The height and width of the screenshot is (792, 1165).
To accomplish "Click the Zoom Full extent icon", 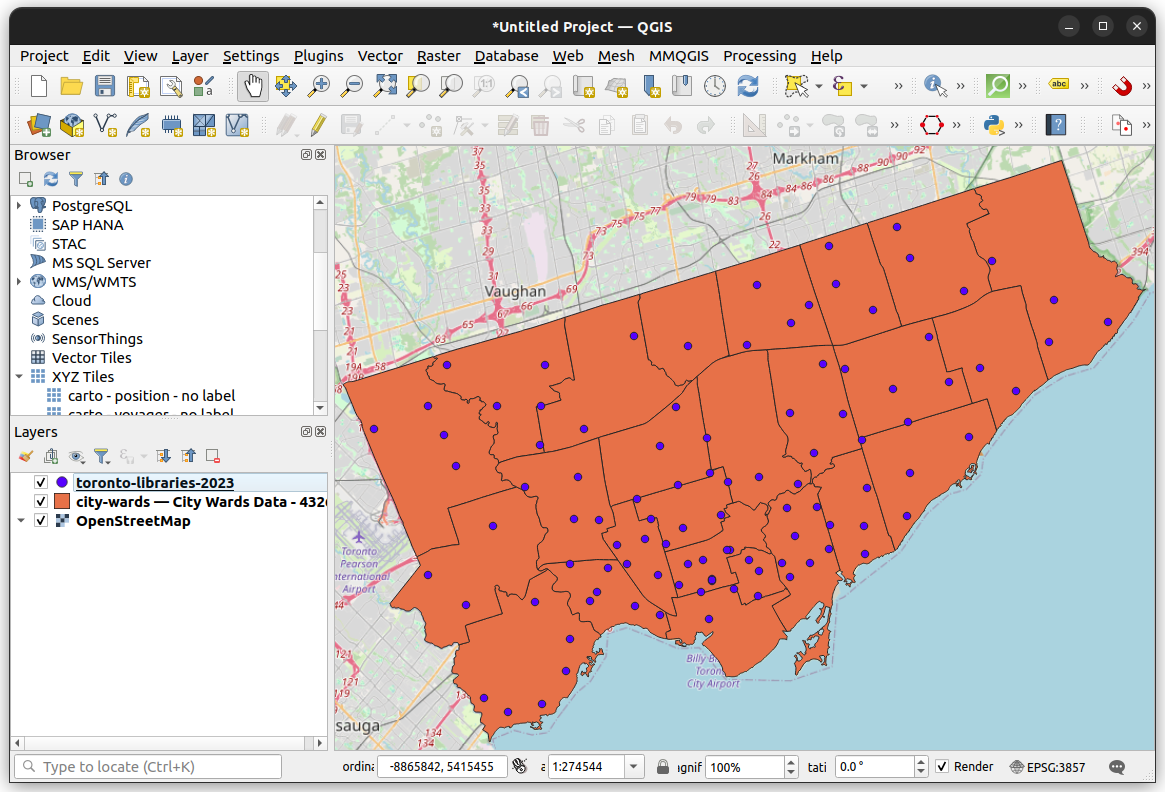I will (x=385, y=86).
